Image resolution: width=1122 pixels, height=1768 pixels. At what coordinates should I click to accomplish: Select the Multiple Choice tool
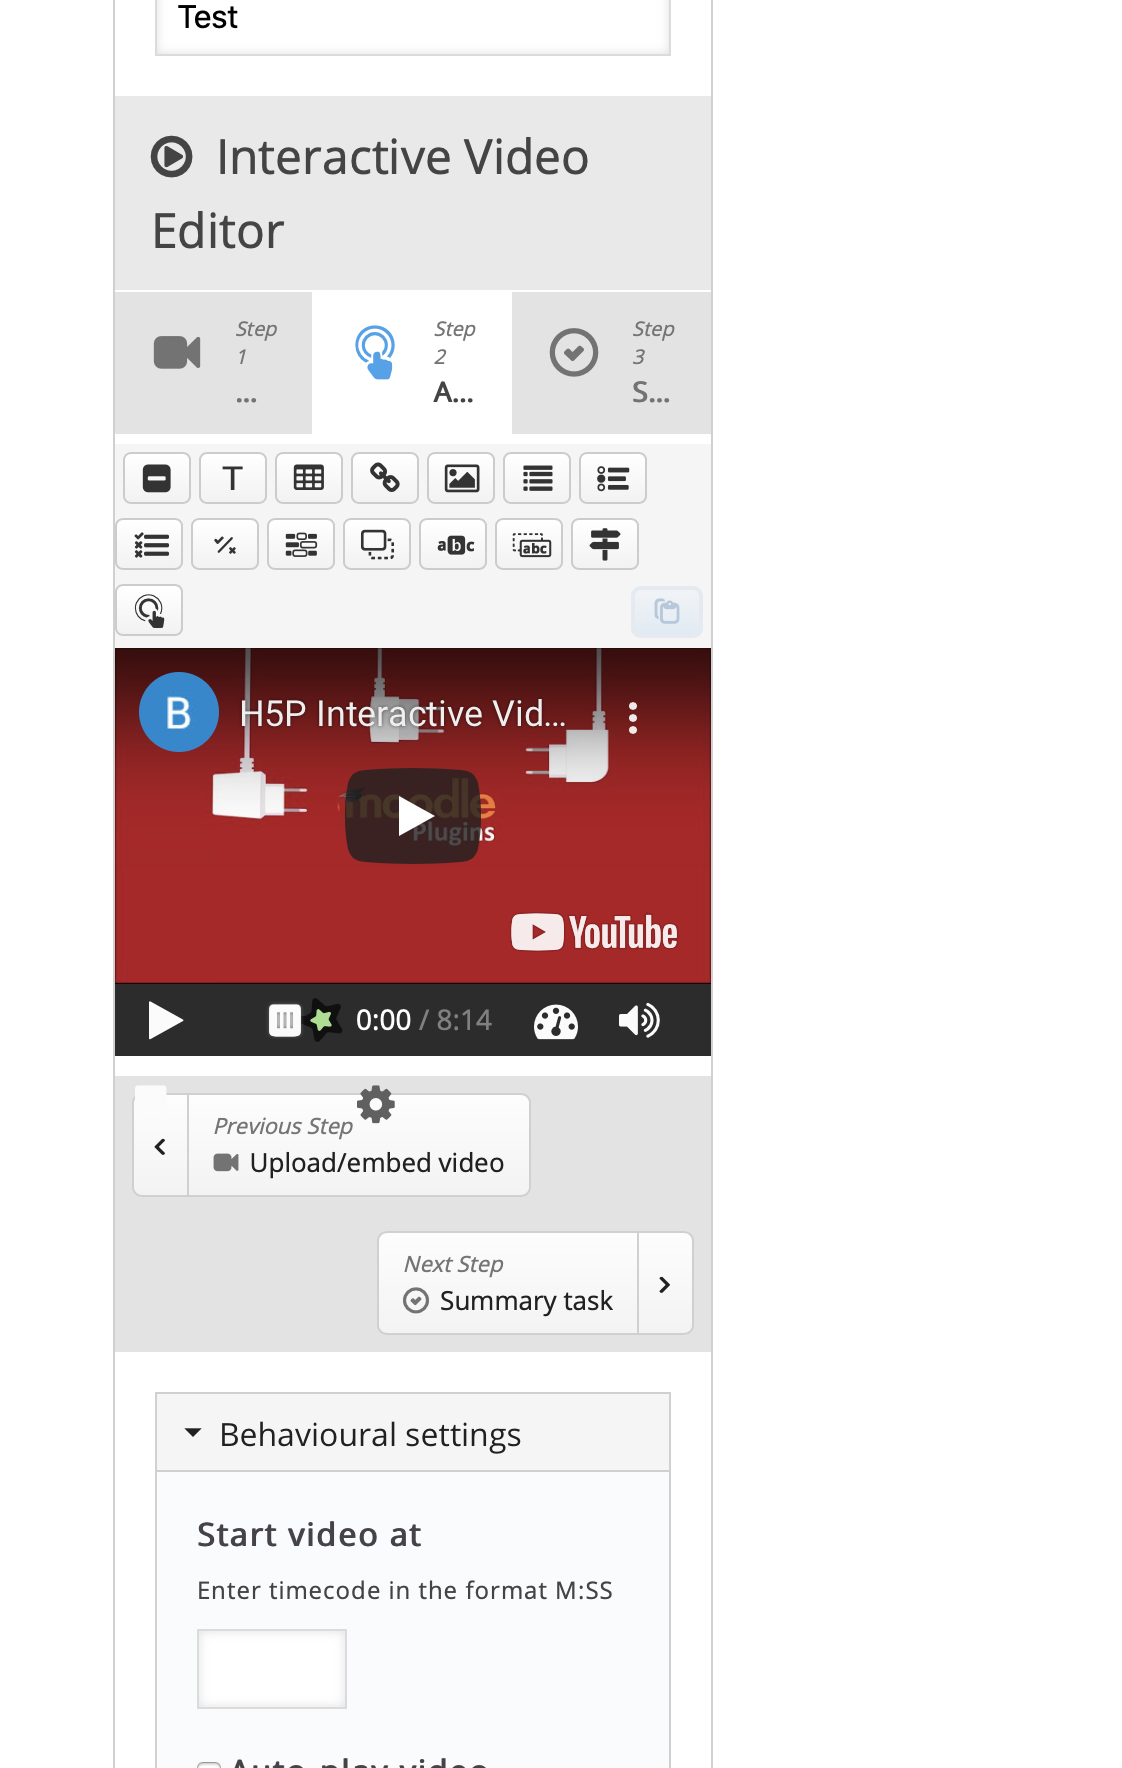tap(149, 544)
